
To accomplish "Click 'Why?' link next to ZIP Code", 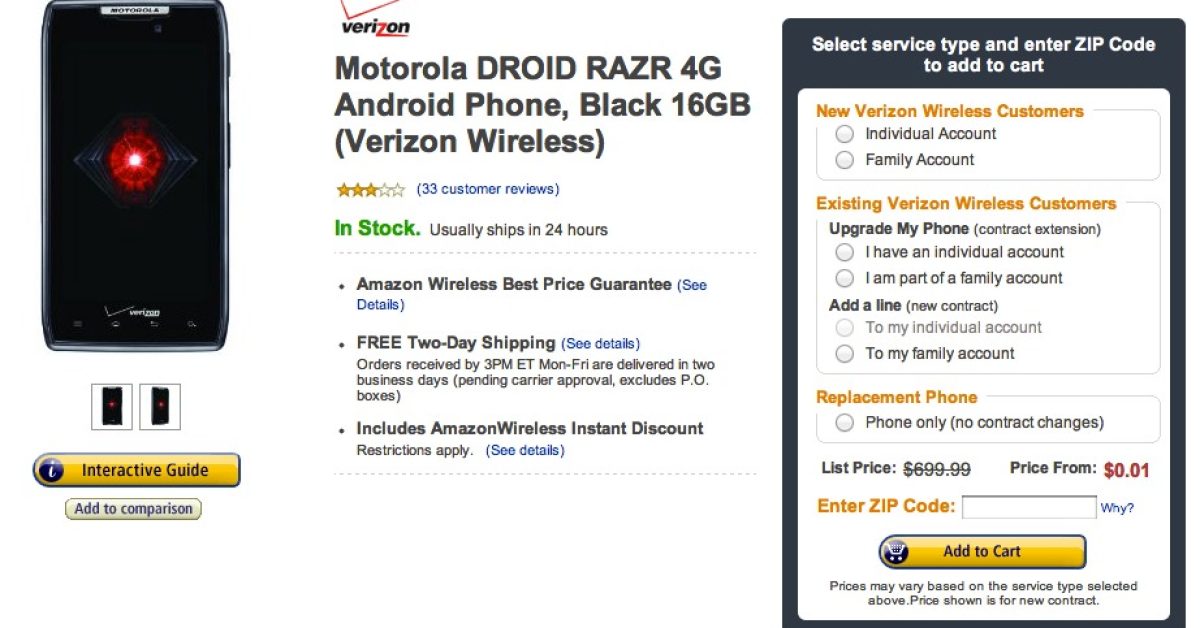I will [1117, 508].
